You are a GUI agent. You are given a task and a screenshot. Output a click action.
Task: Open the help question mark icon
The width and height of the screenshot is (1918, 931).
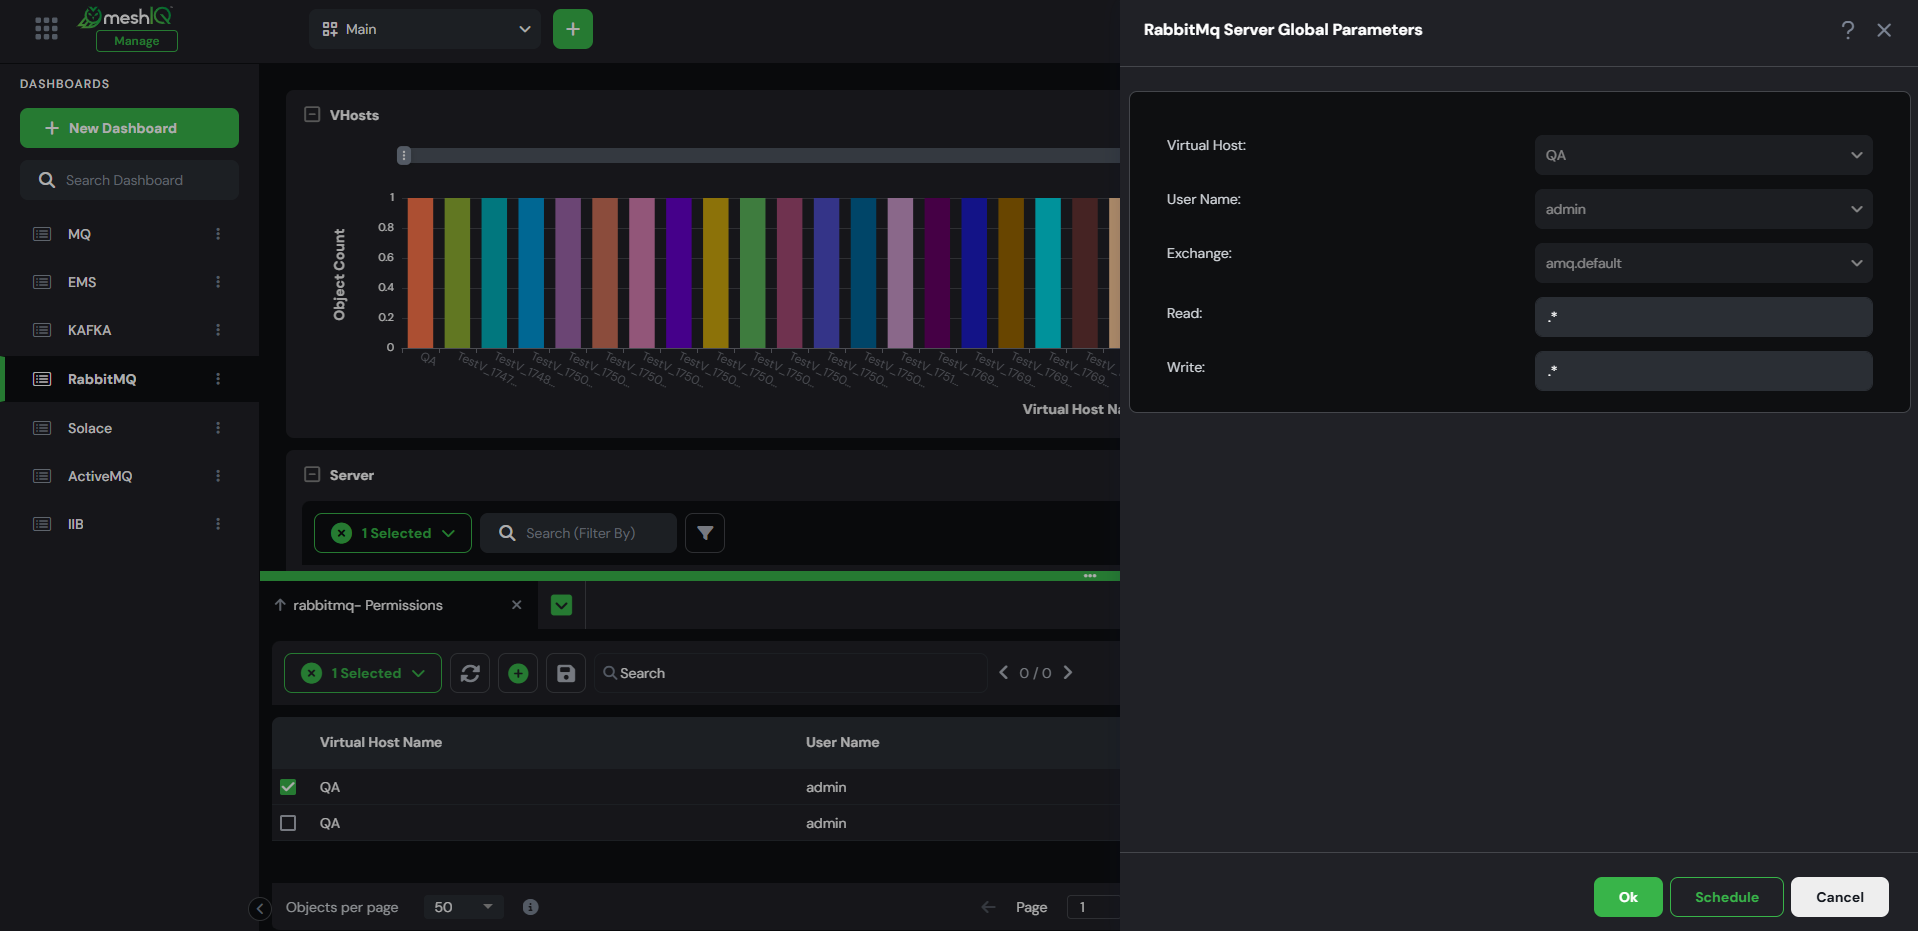click(1848, 30)
